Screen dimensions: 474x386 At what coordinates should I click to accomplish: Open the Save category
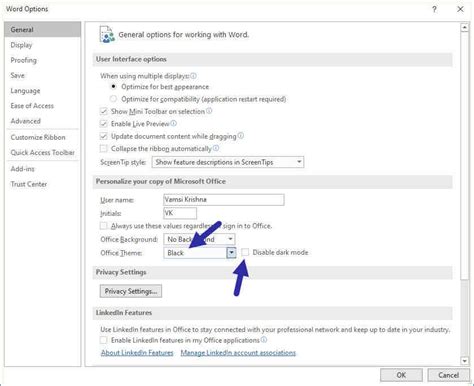pyautogui.click(x=43, y=75)
